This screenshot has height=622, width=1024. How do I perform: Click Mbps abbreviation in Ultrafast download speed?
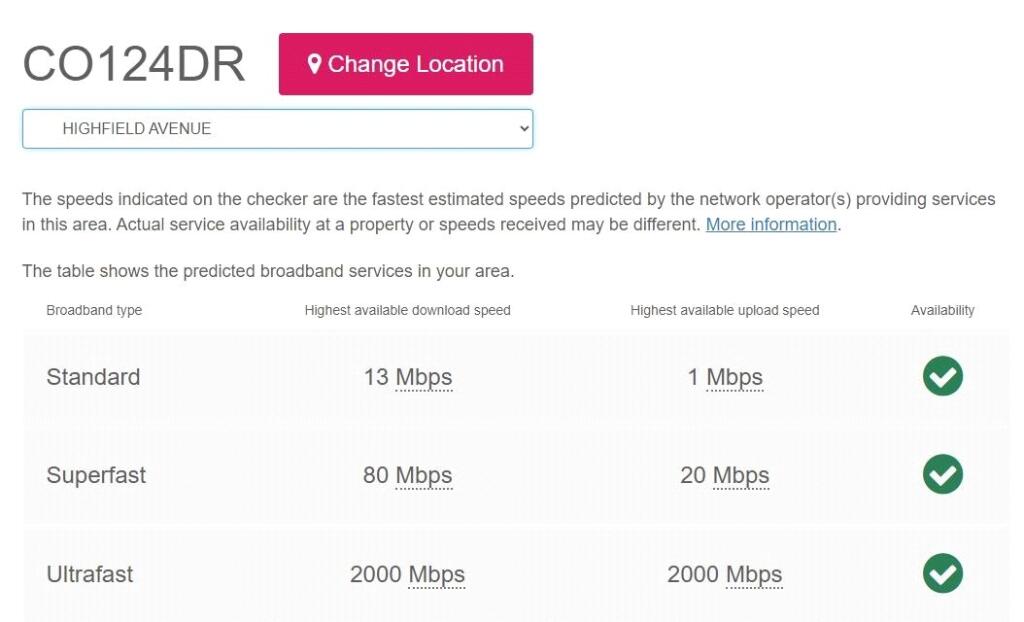click(437, 574)
